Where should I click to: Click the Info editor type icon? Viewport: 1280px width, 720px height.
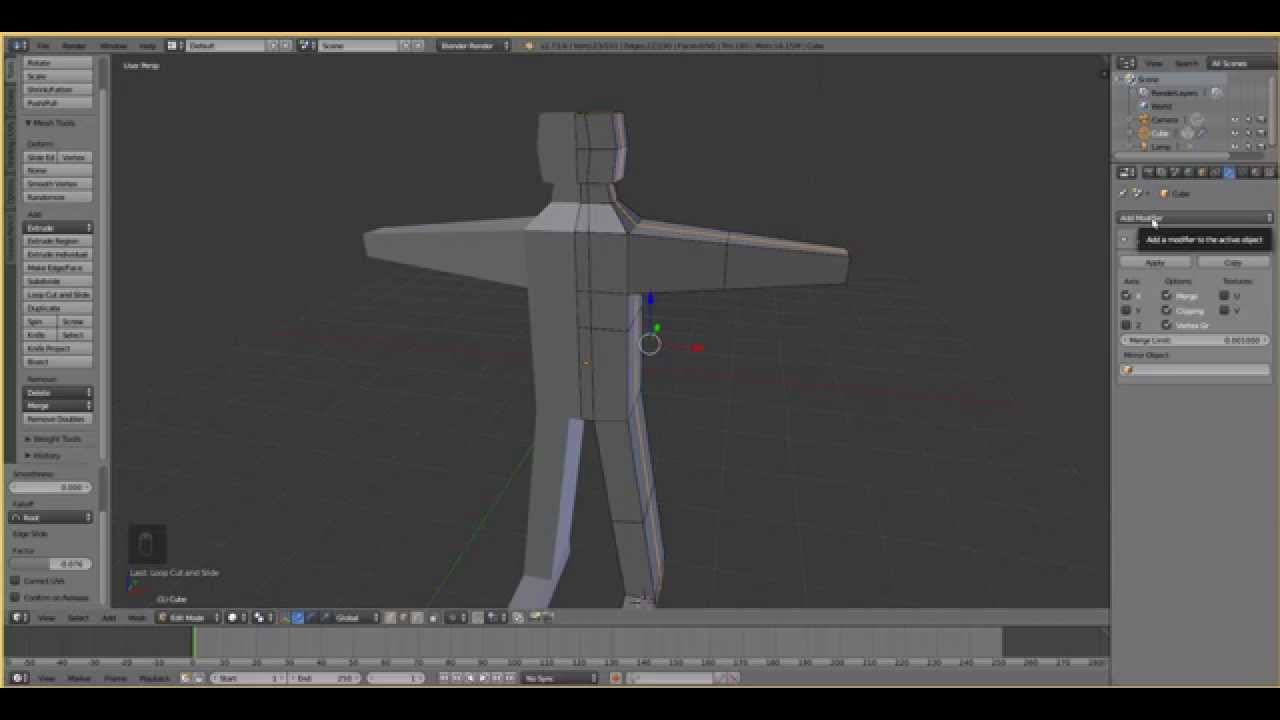pos(19,46)
